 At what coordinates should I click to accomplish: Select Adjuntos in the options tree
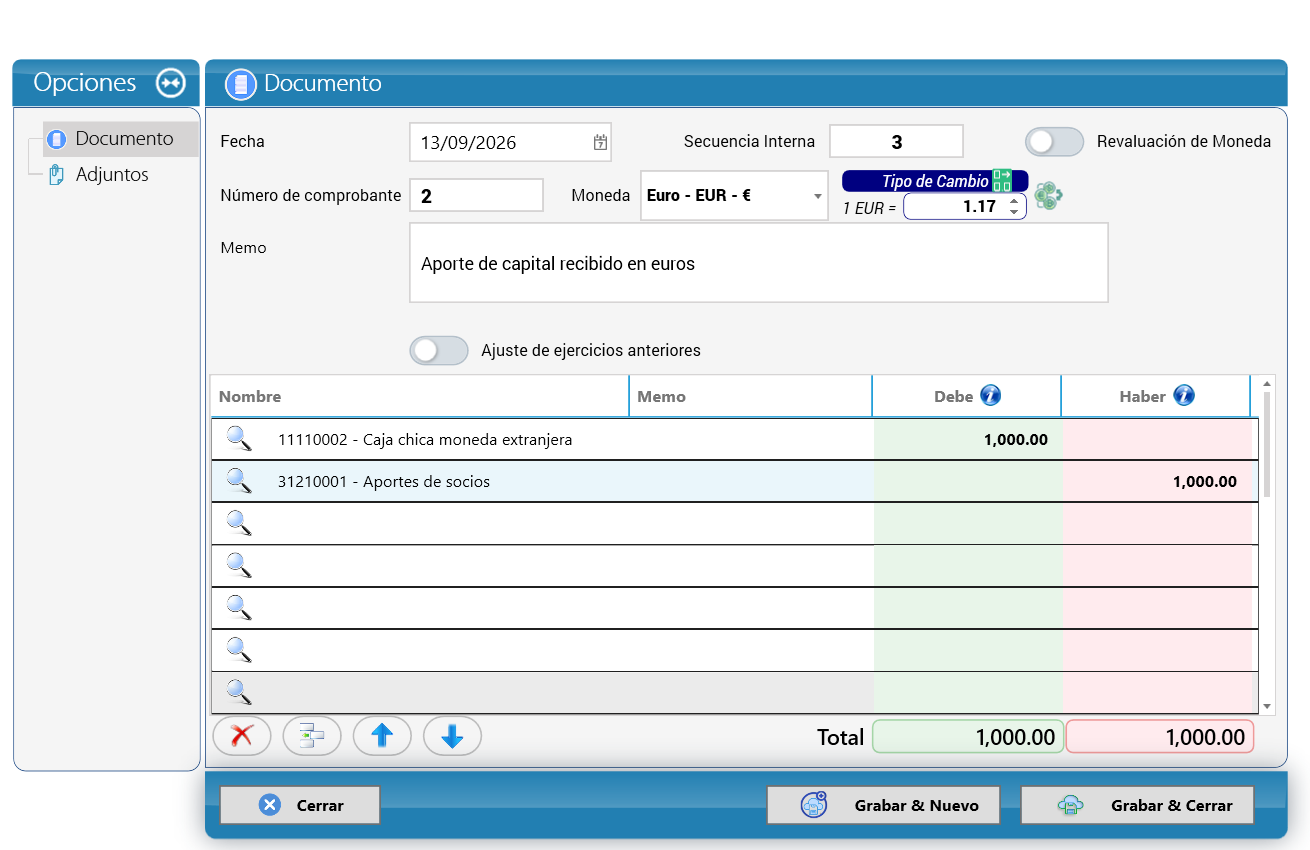point(112,175)
